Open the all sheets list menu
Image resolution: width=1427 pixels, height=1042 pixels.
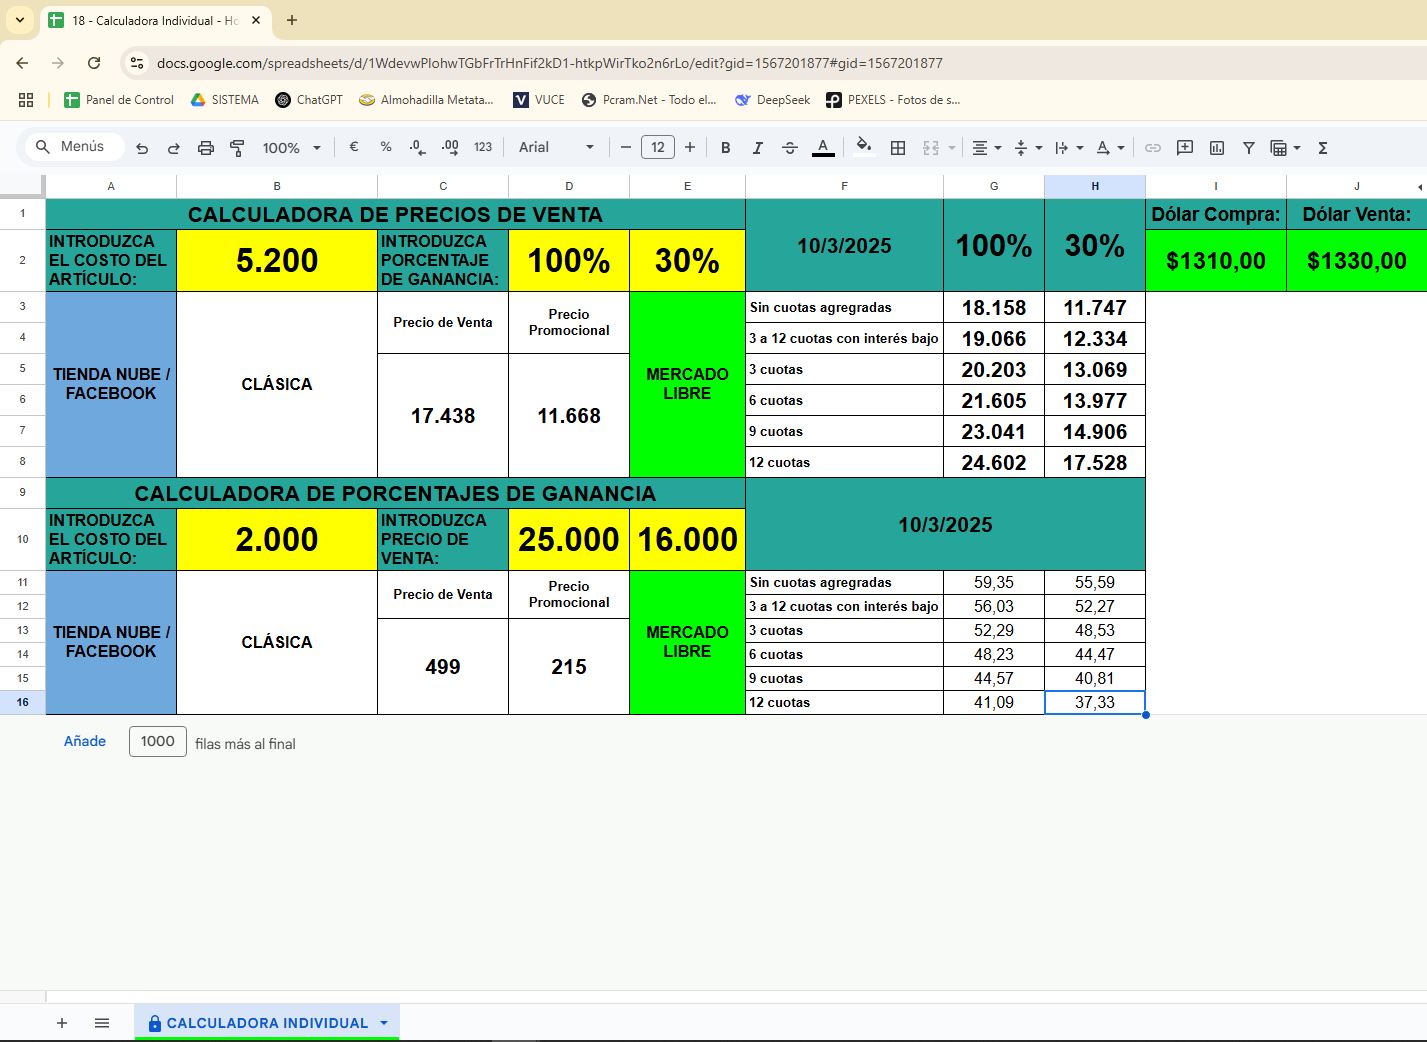click(102, 1023)
